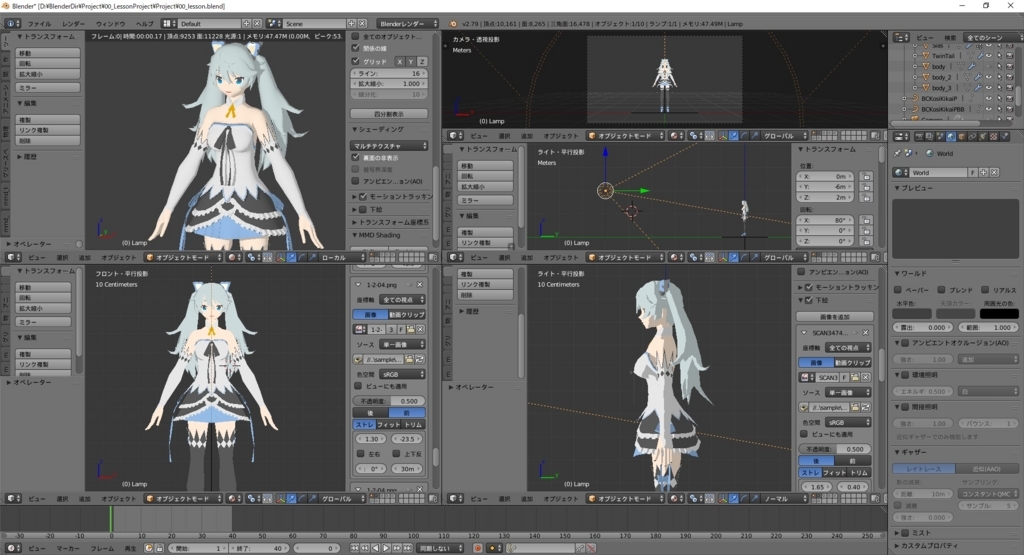Hide TwinTail with its eye icon
This screenshot has height=555, width=1024.
(989, 56)
